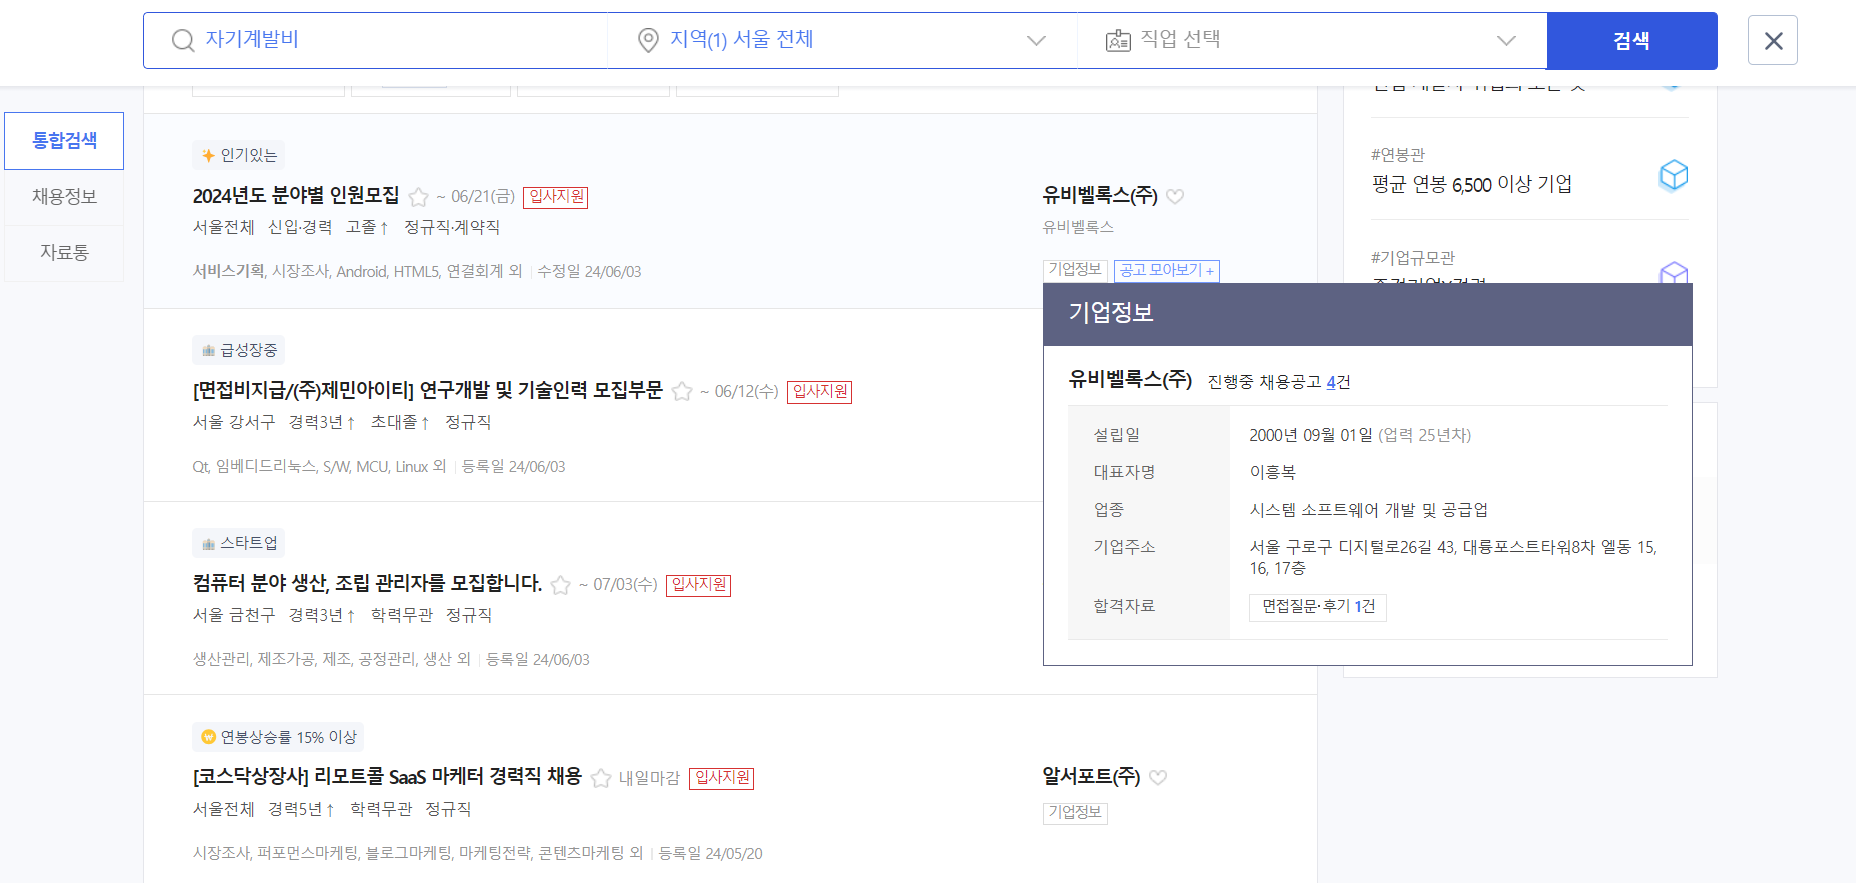This screenshot has height=883, width=1856.
Task: Expand the 지역 서울 전체 dropdown arrow
Action: [1036, 41]
